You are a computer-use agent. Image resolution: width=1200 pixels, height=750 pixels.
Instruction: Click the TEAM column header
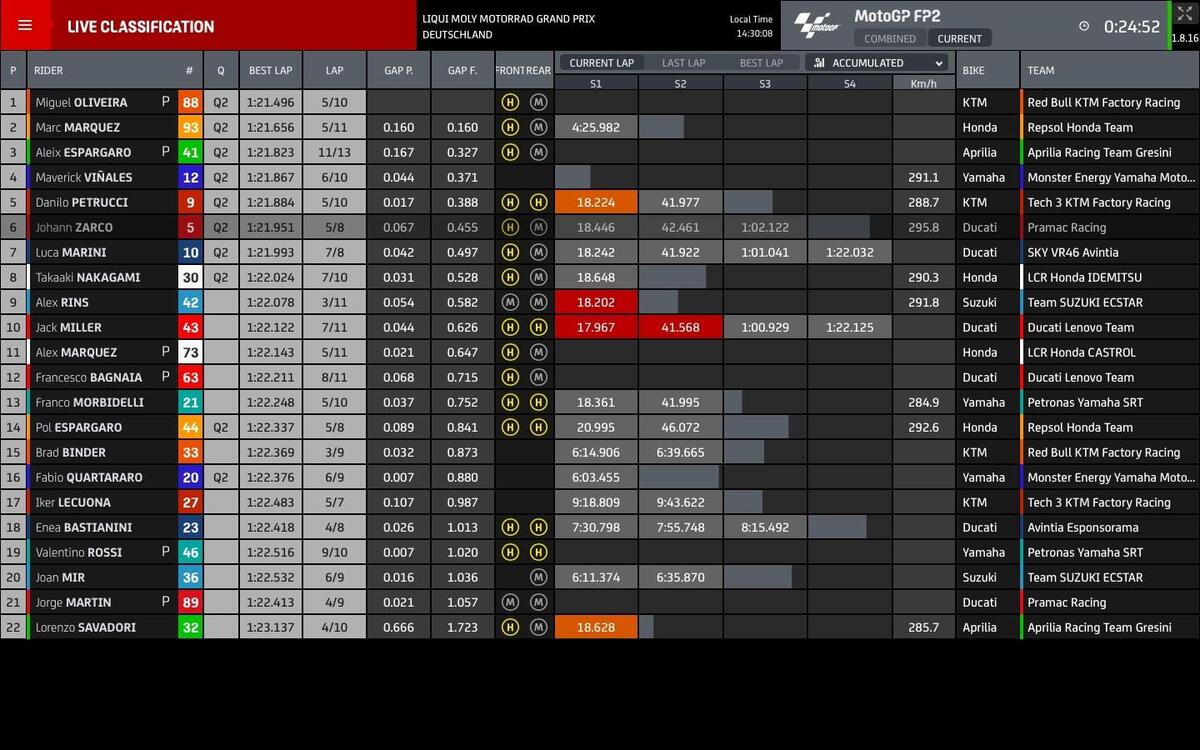click(x=1041, y=71)
